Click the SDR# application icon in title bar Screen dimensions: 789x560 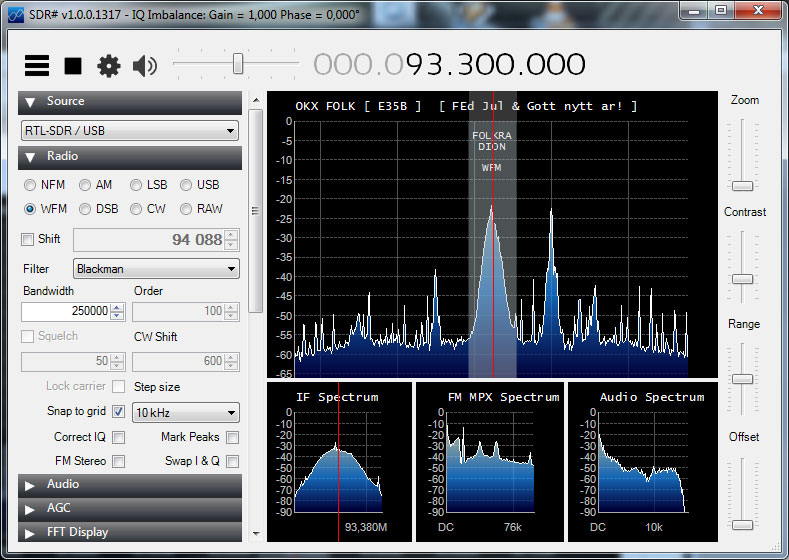(x=12, y=10)
